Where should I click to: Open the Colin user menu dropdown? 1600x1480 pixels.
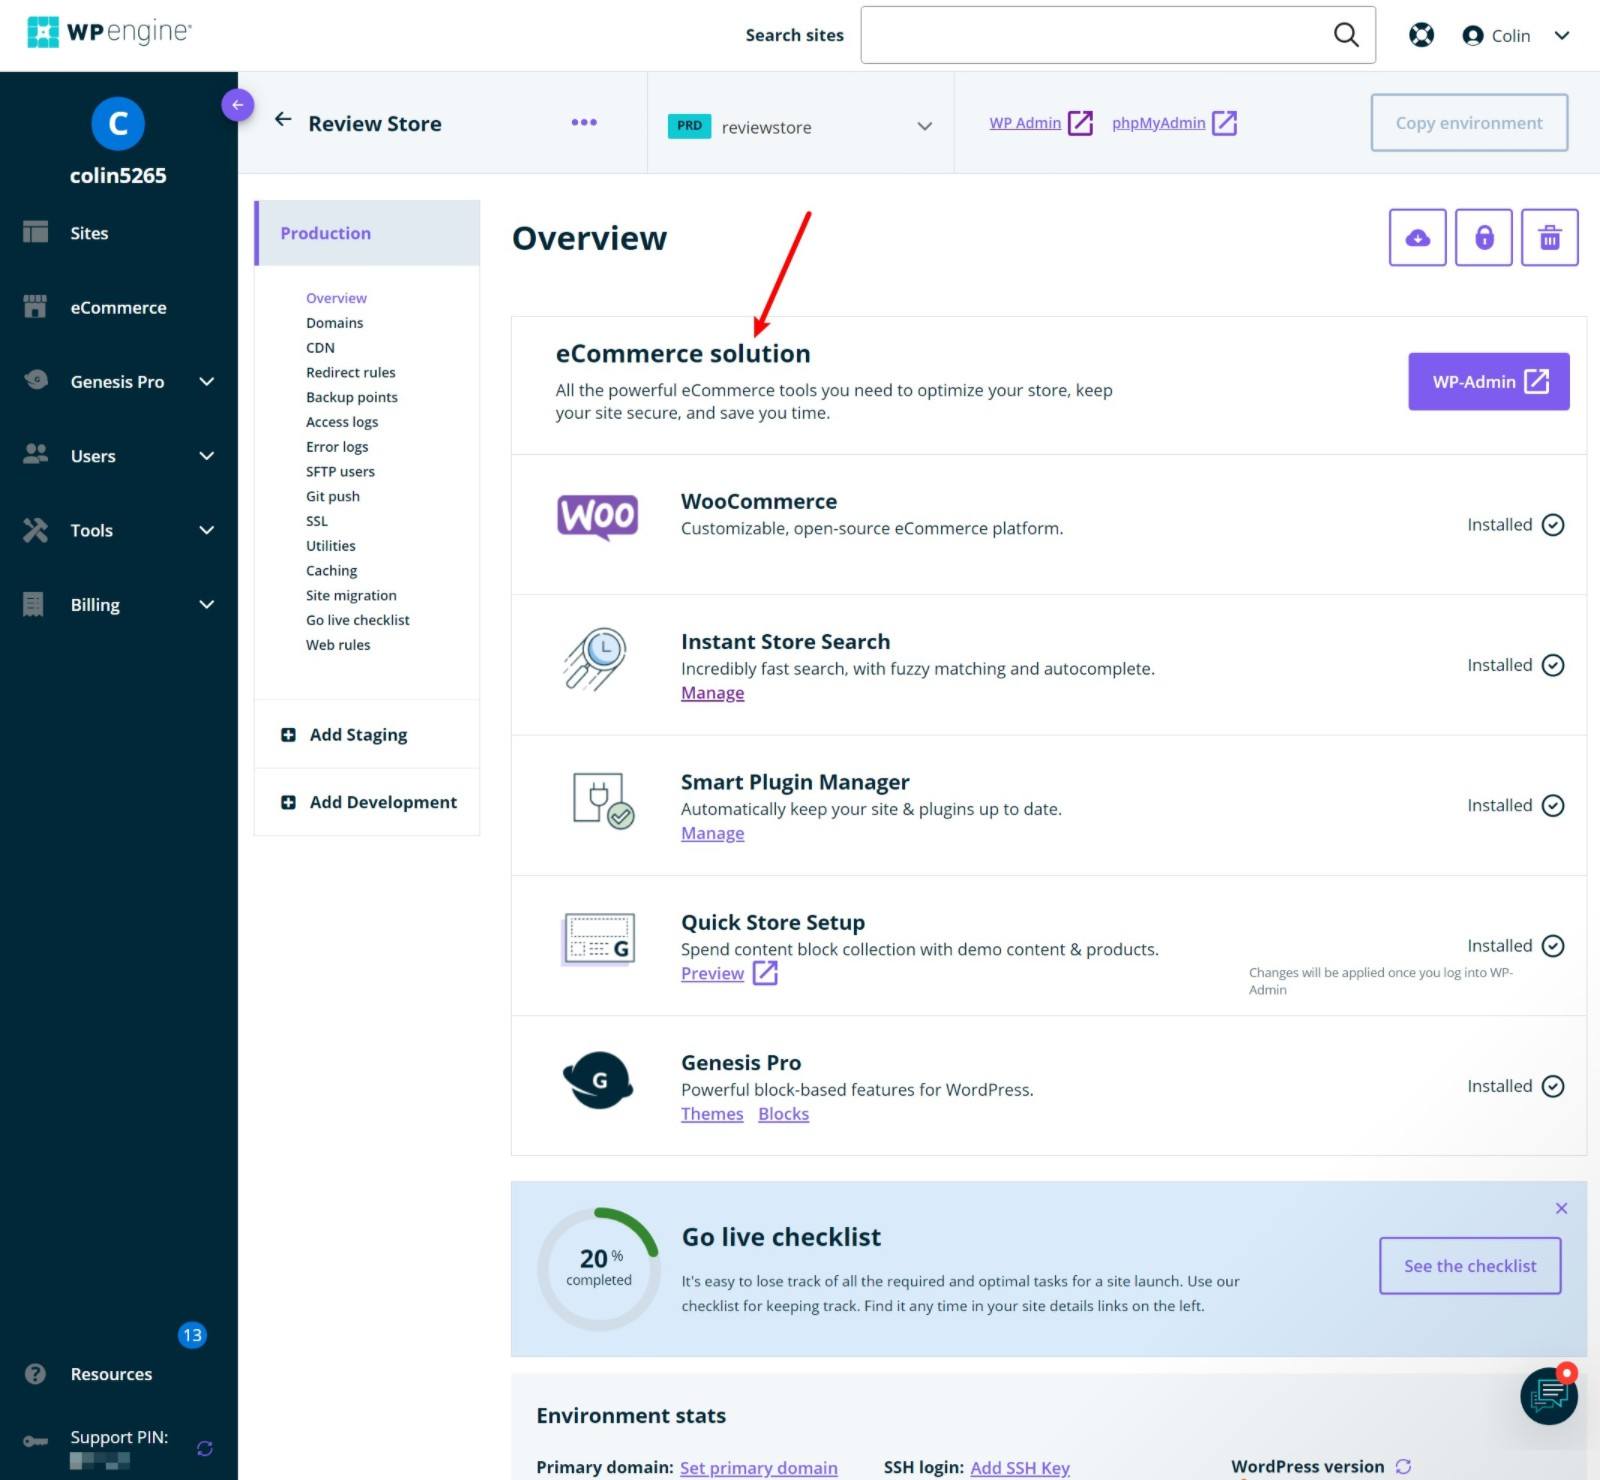pyautogui.click(x=1516, y=35)
